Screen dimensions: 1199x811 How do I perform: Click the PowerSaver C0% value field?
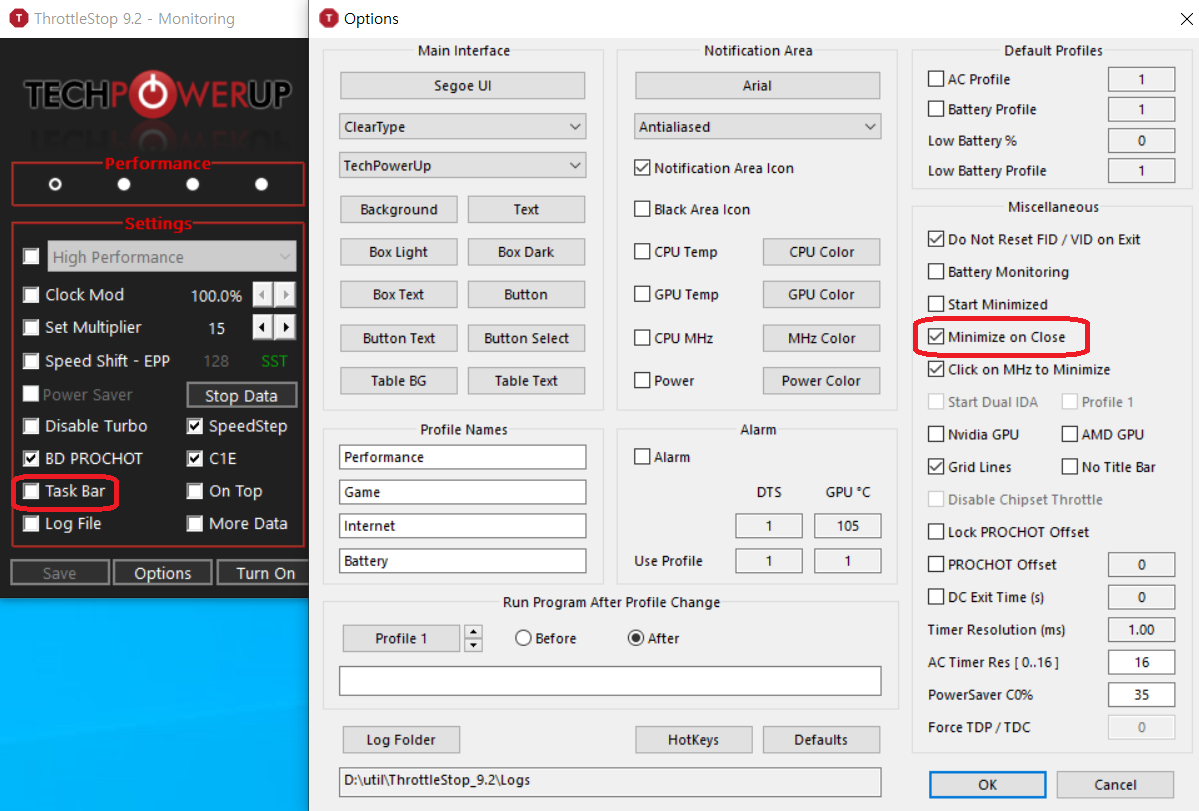pyautogui.click(x=1141, y=695)
